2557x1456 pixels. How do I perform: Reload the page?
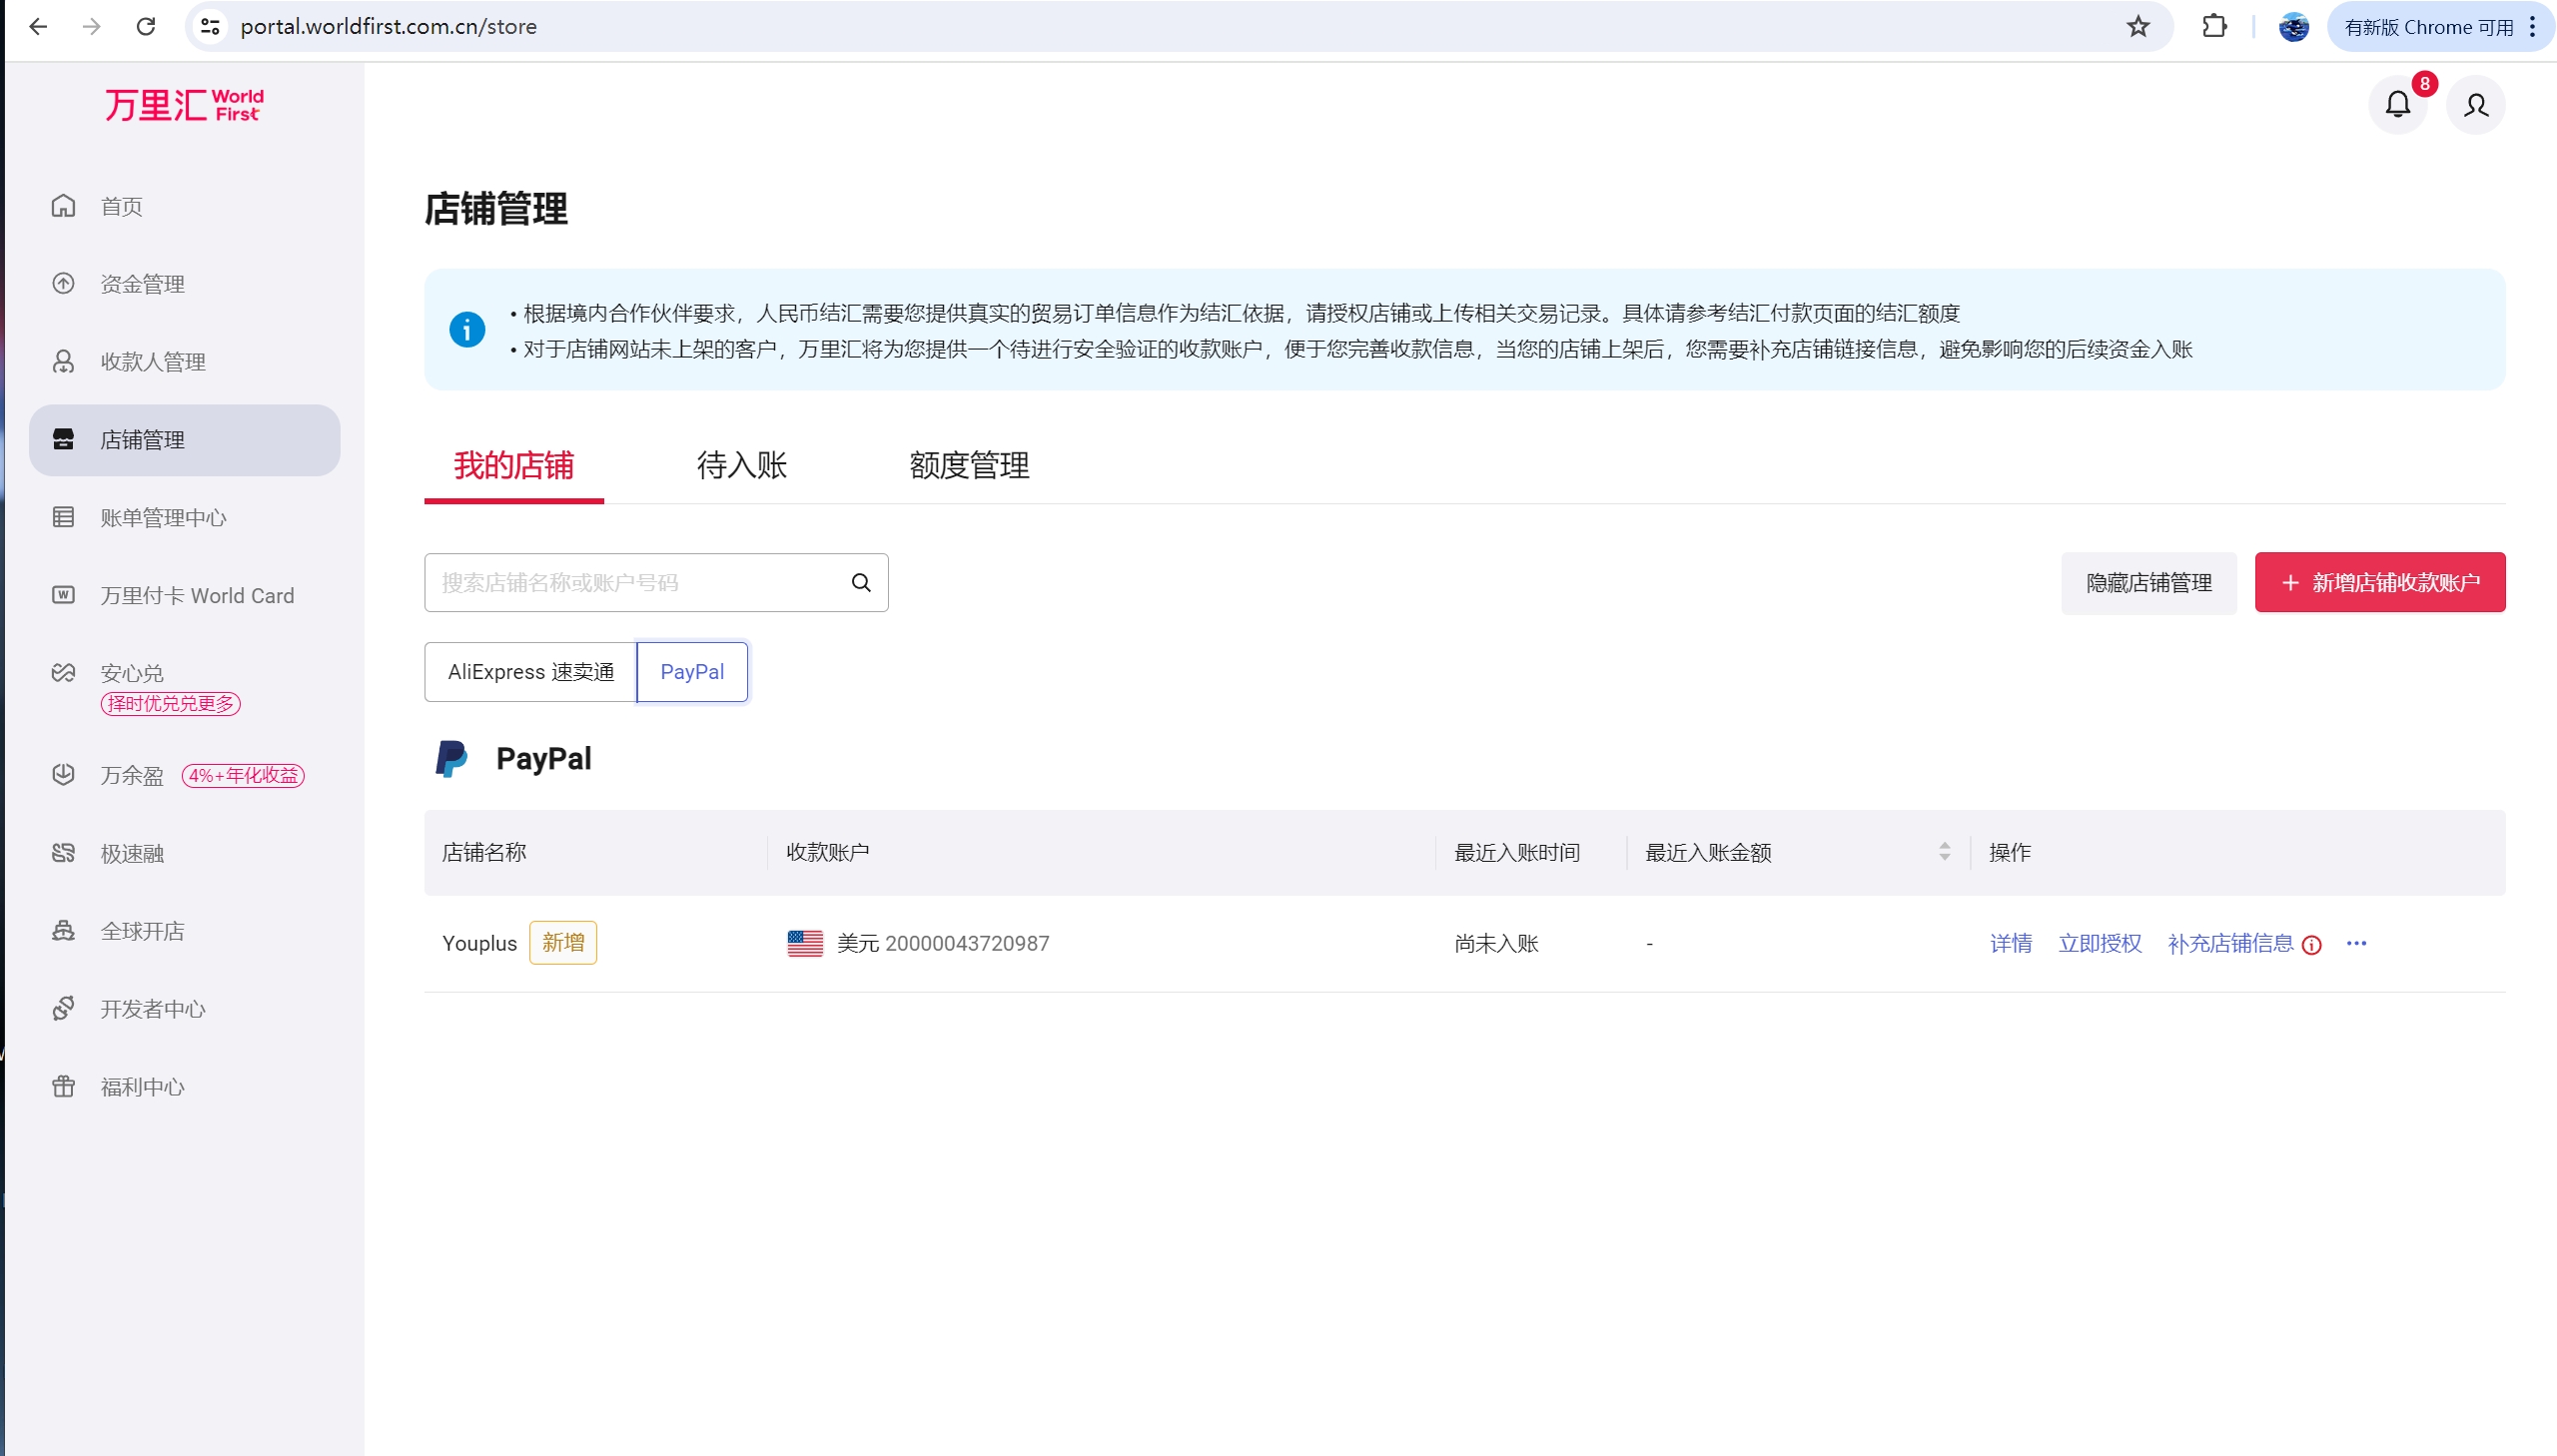tap(146, 26)
